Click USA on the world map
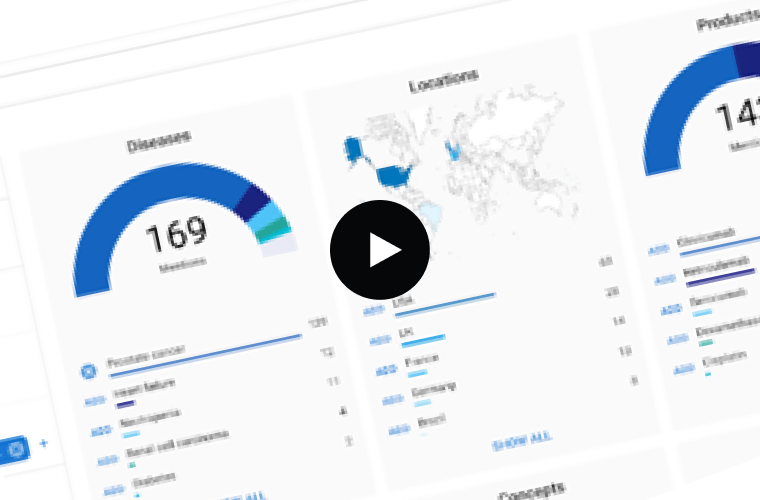 (x=393, y=177)
